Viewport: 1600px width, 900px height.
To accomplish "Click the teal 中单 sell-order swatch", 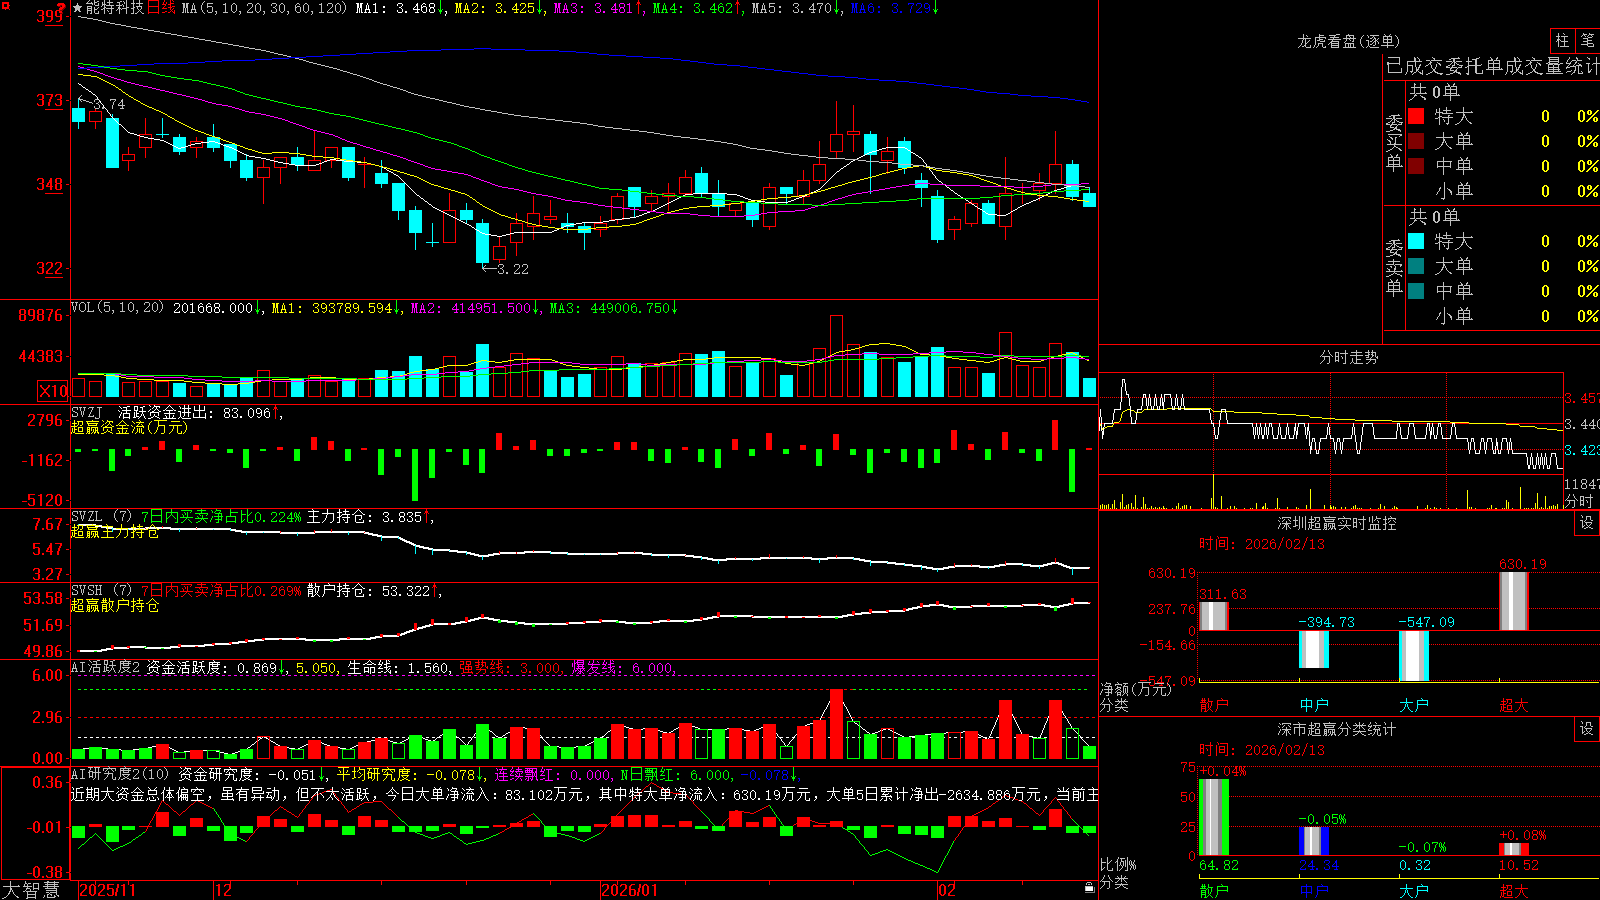I will coord(1416,291).
